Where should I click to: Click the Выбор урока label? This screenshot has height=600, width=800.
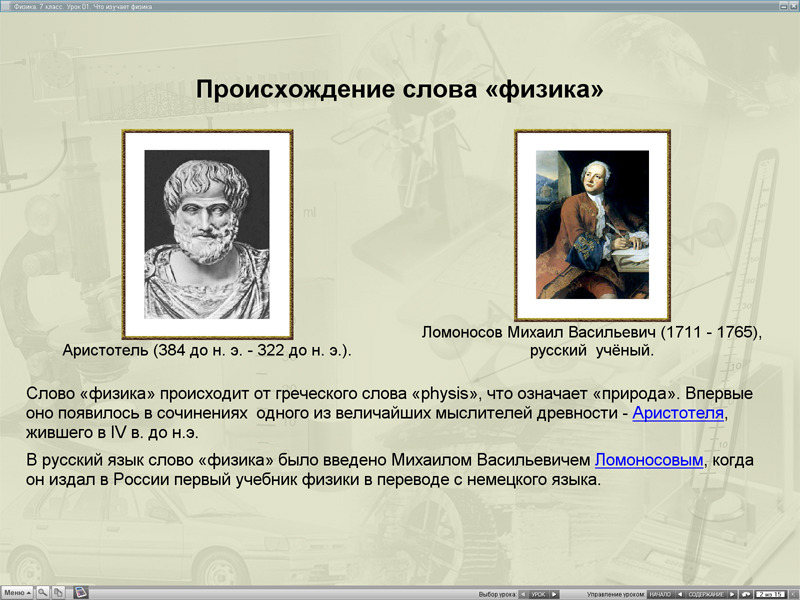[498, 592]
